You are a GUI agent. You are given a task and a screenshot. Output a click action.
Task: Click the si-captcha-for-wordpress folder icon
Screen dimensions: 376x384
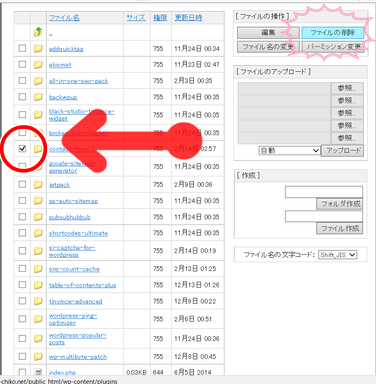tap(38, 251)
